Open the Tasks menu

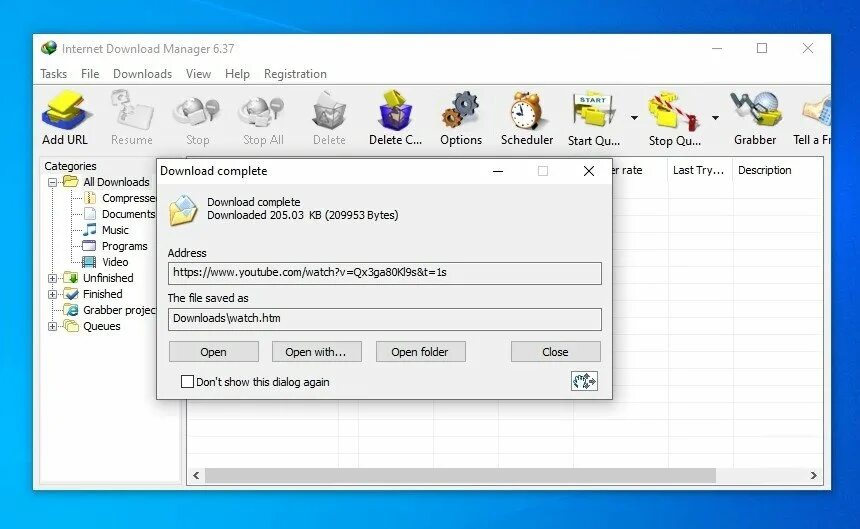[54, 73]
